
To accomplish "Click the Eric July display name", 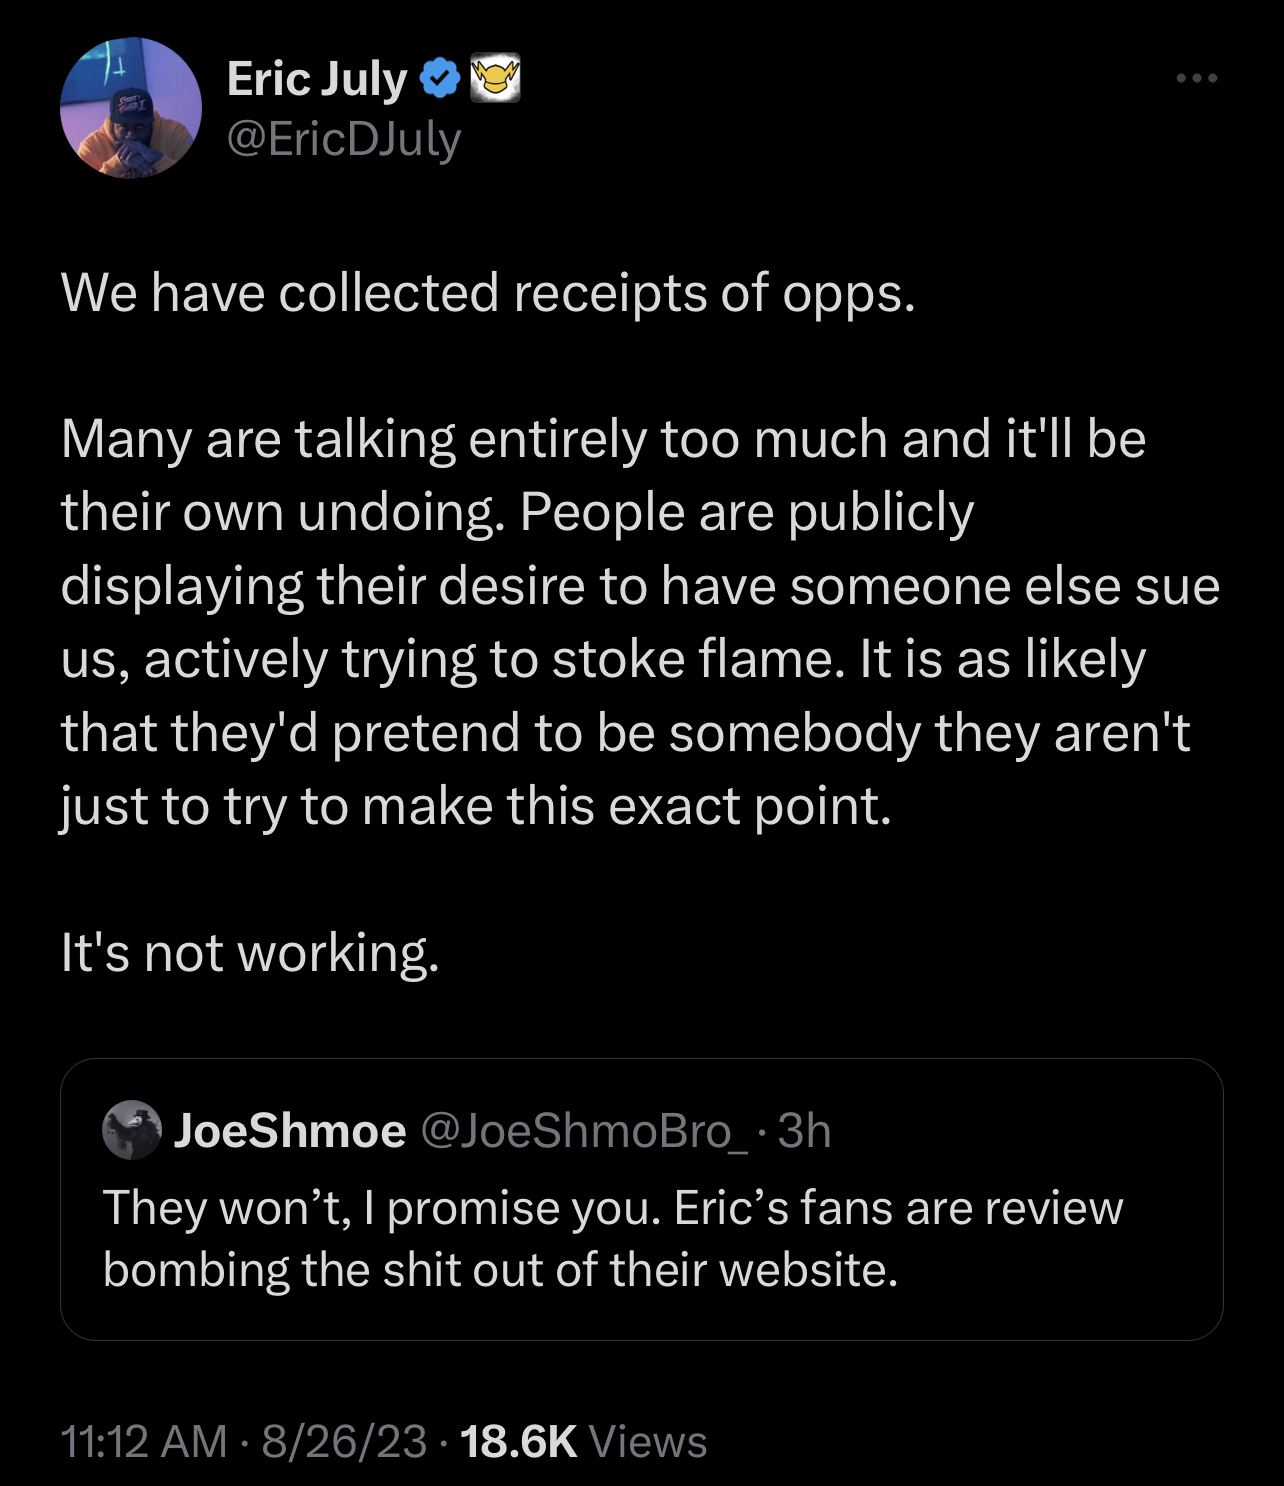I will pos(317,79).
